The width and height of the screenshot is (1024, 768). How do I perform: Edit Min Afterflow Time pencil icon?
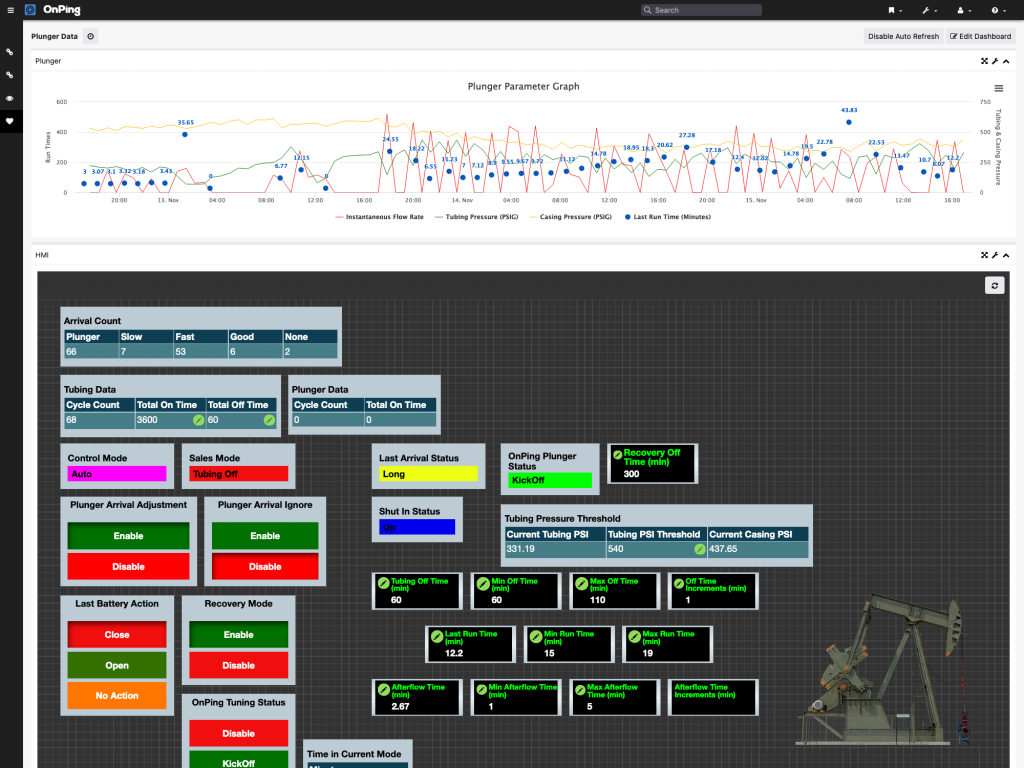(x=482, y=689)
